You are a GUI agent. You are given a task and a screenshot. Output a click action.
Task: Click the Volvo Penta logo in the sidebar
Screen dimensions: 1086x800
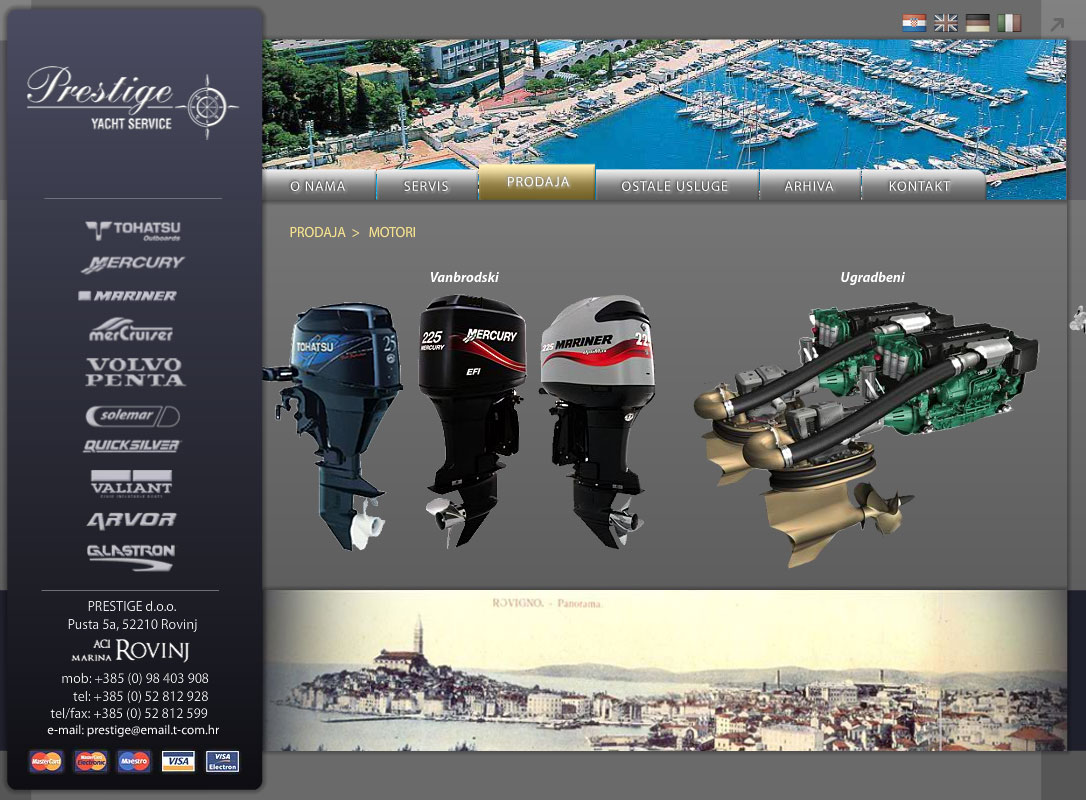(134, 372)
